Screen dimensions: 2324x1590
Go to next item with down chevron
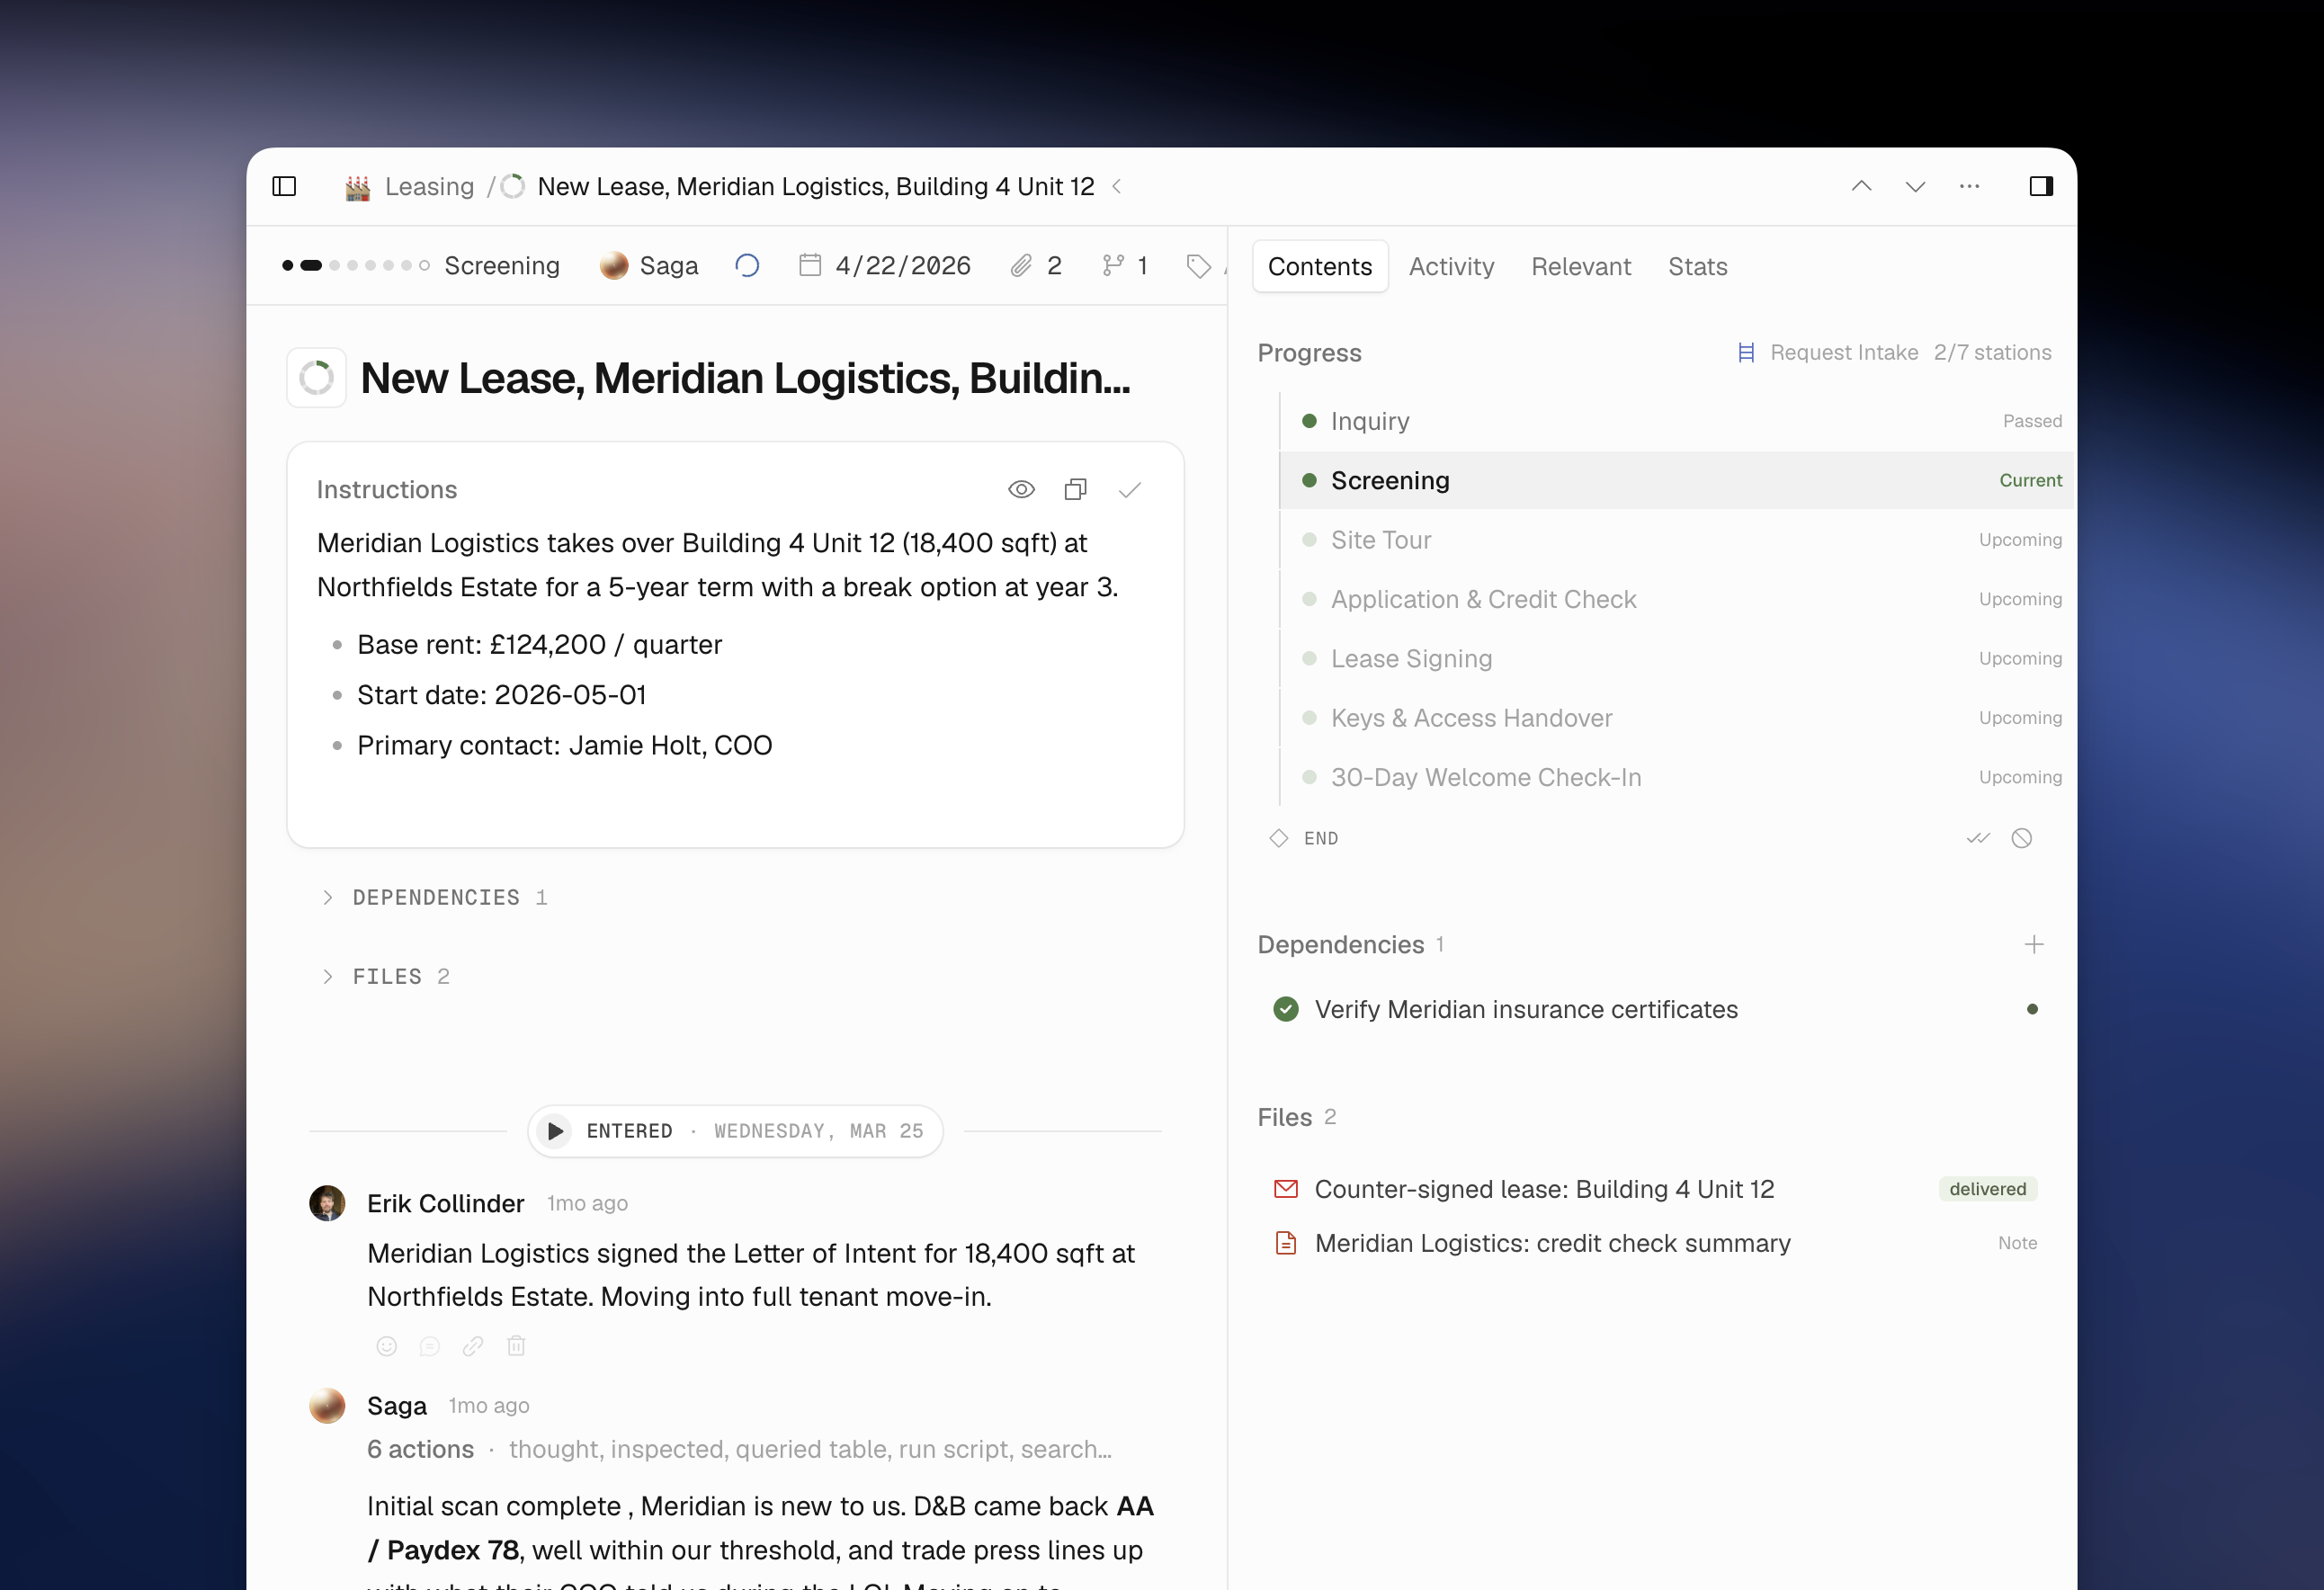click(1915, 186)
